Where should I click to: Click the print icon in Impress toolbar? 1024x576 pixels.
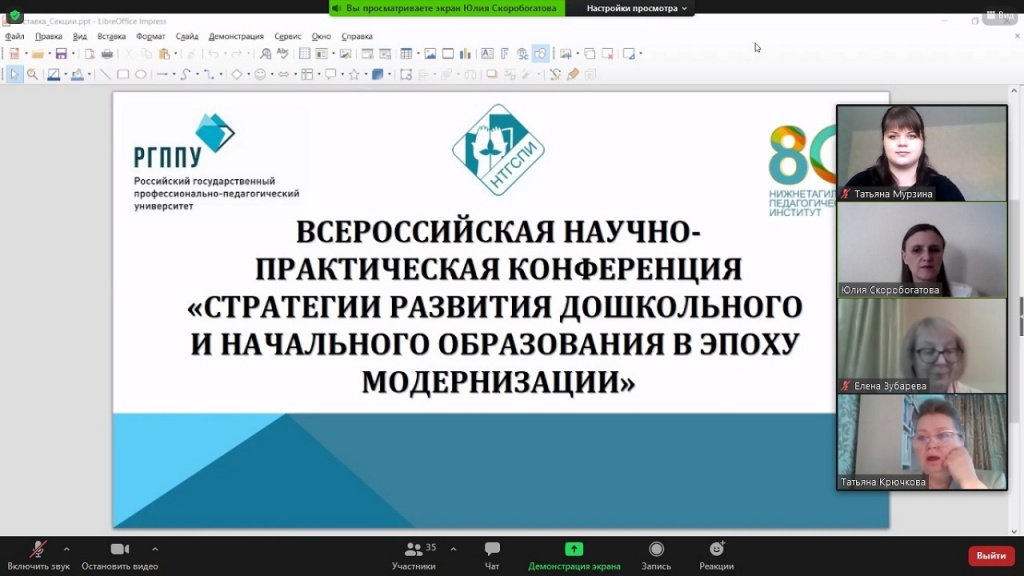(x=107, y=54)
